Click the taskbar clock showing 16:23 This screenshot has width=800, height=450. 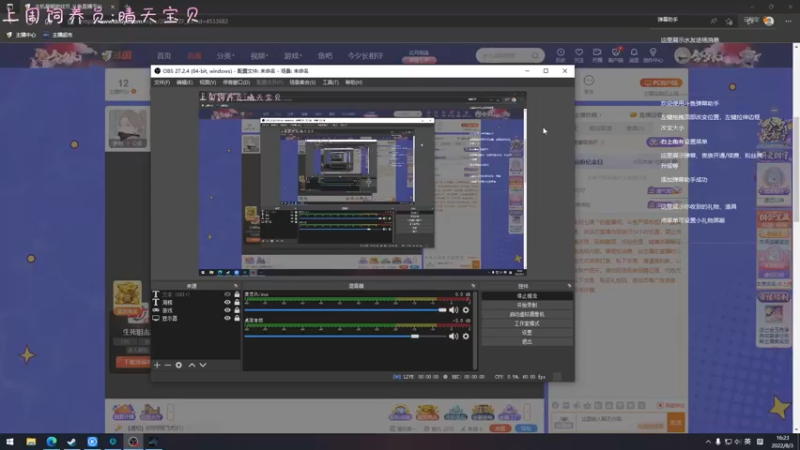tap(782, 442)
